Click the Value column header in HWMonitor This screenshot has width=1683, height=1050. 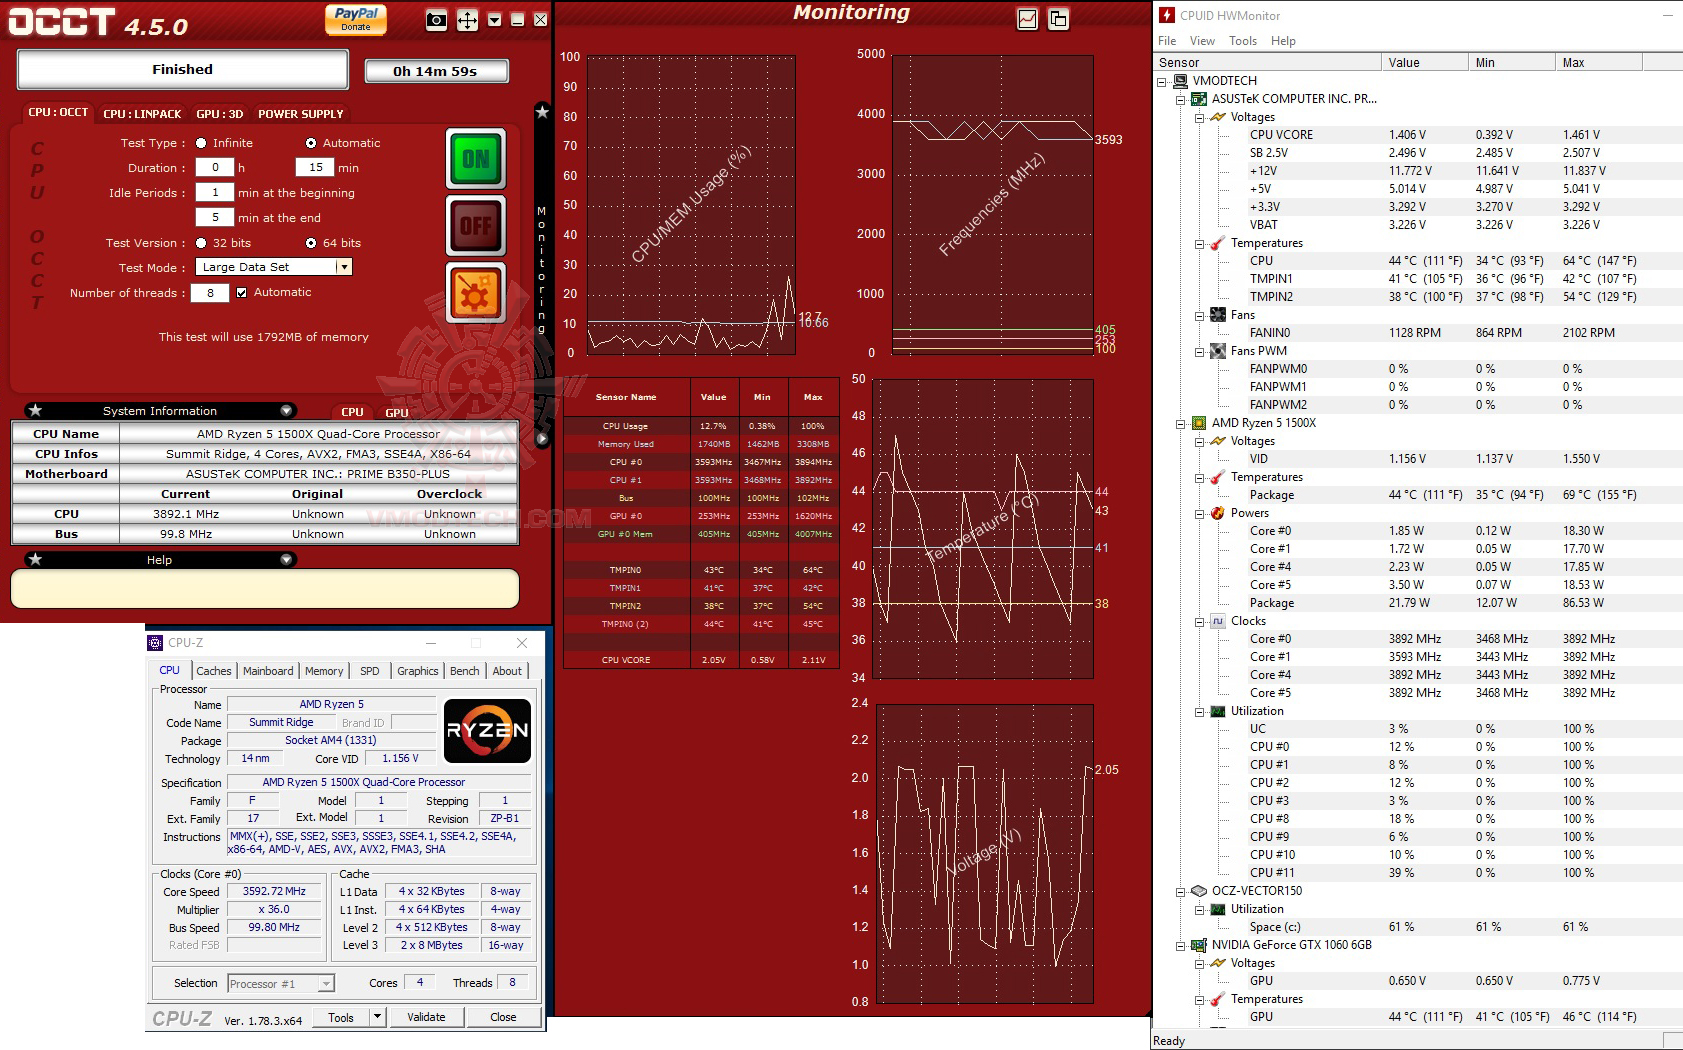tap(1425, 62)
